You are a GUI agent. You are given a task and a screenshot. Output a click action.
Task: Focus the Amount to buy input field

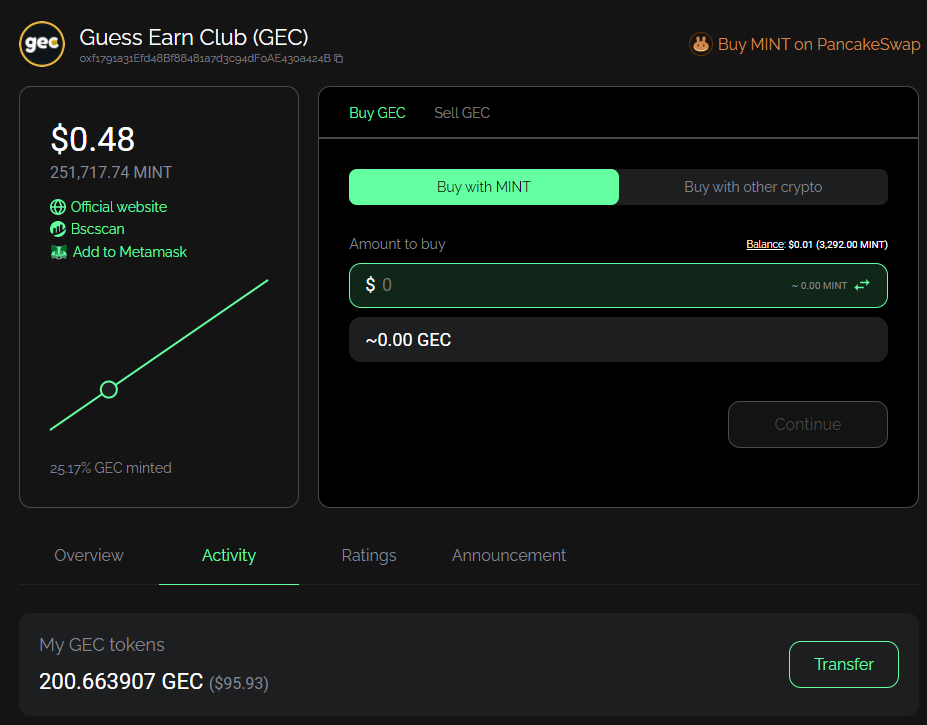[618, 286]
